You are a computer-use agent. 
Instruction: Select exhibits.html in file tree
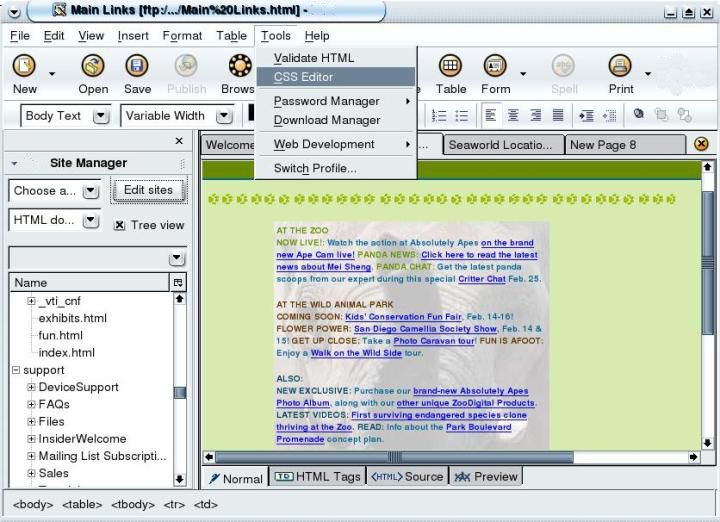(73, 318)
